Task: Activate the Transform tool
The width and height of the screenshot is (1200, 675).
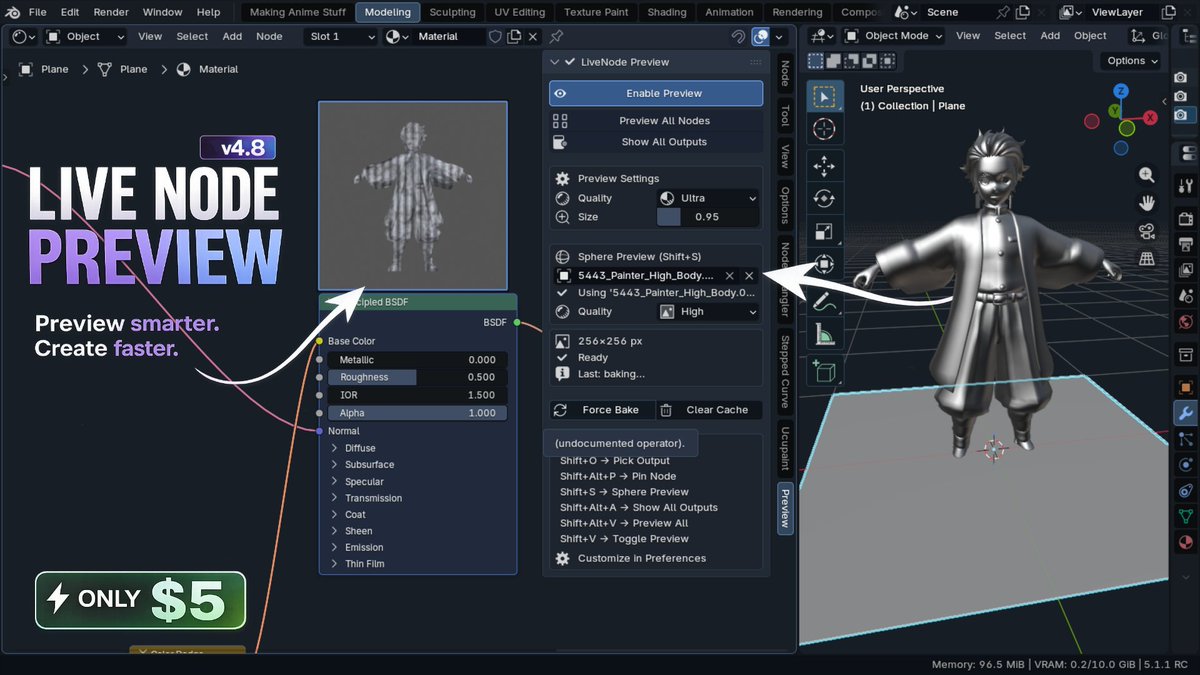Action: [824, 264]
